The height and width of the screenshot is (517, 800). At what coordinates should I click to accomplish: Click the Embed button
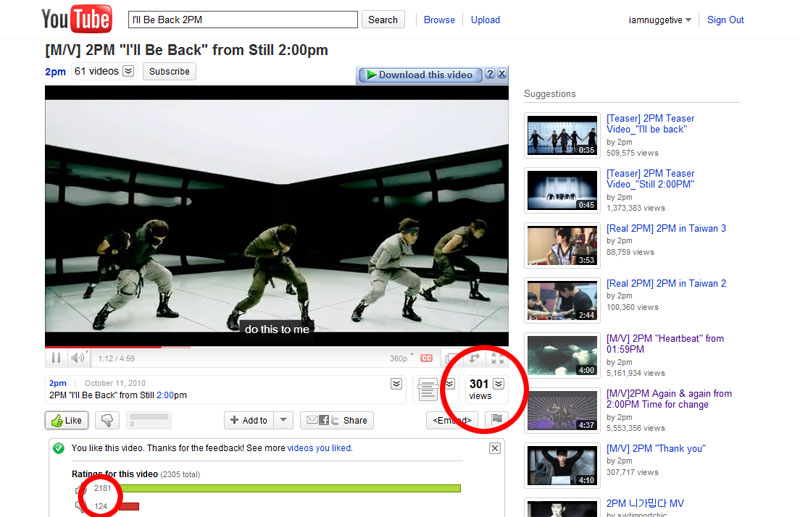coord(452,420)
